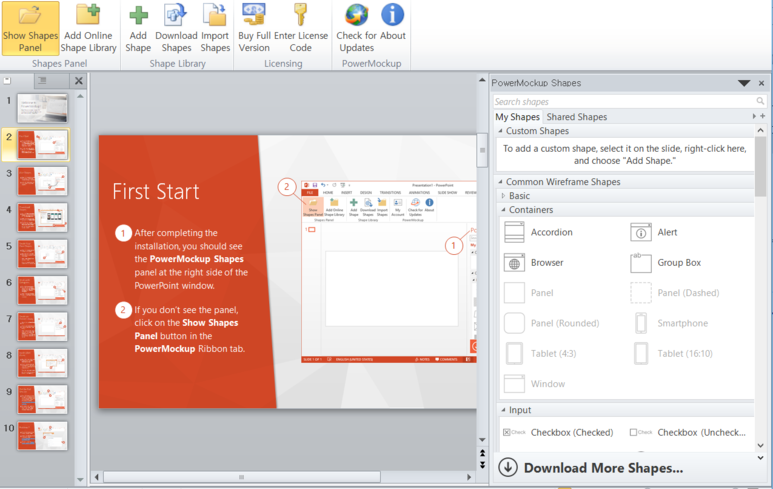Viewport: 773px width, 489px height.
Task: Open Add Online Shape Library
Action: 88,28
